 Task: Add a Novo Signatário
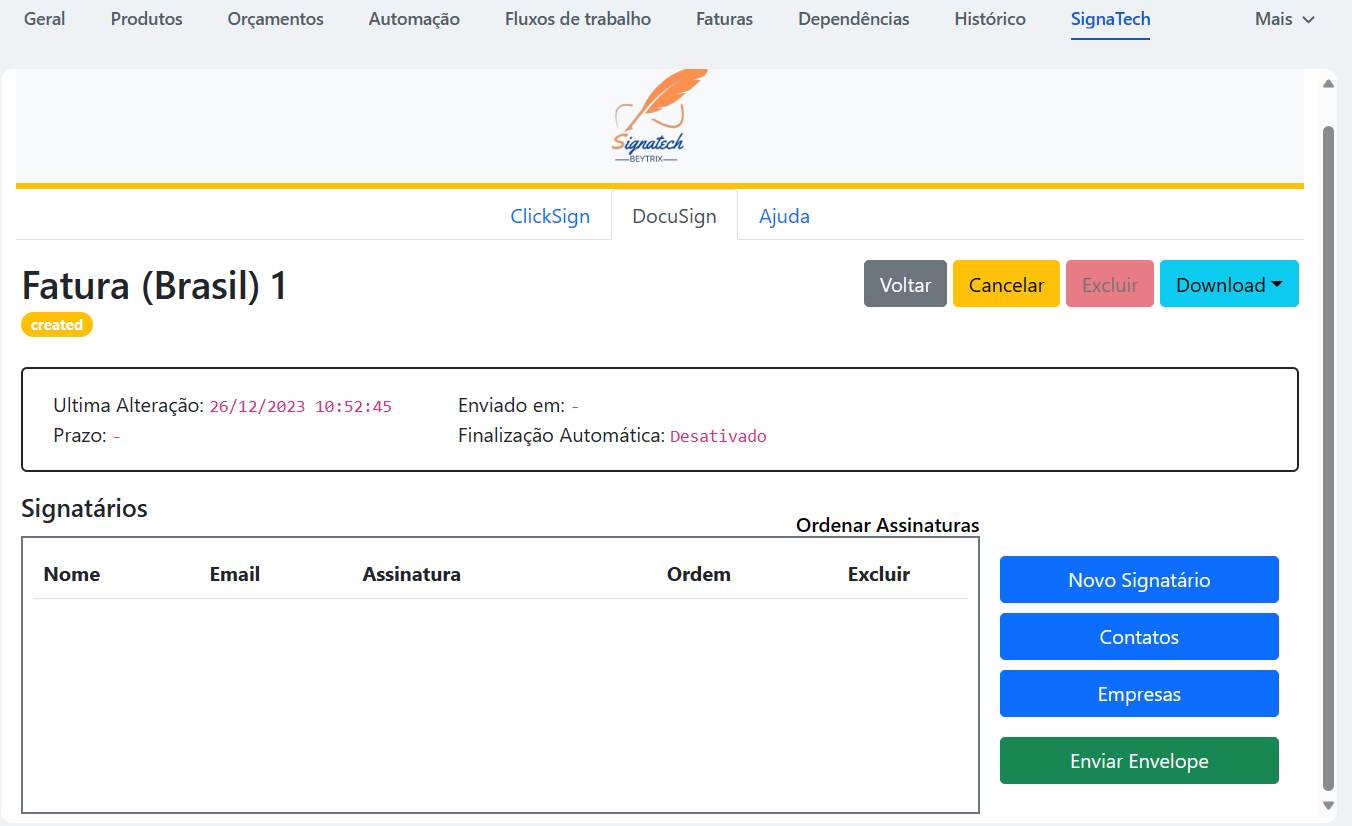click(1139, 580)
